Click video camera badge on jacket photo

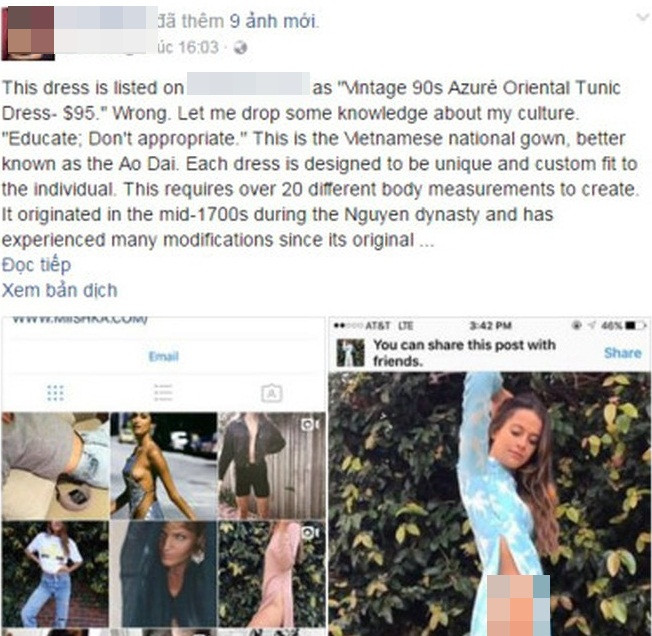coord(310,424)
